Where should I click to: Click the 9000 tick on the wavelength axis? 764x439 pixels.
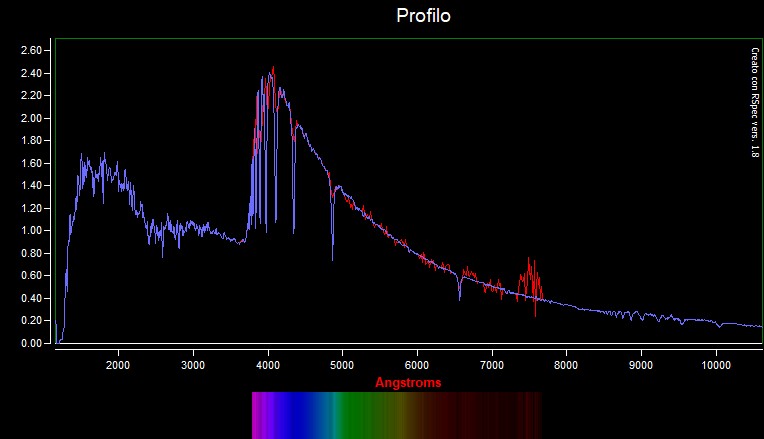click(640, 366)
